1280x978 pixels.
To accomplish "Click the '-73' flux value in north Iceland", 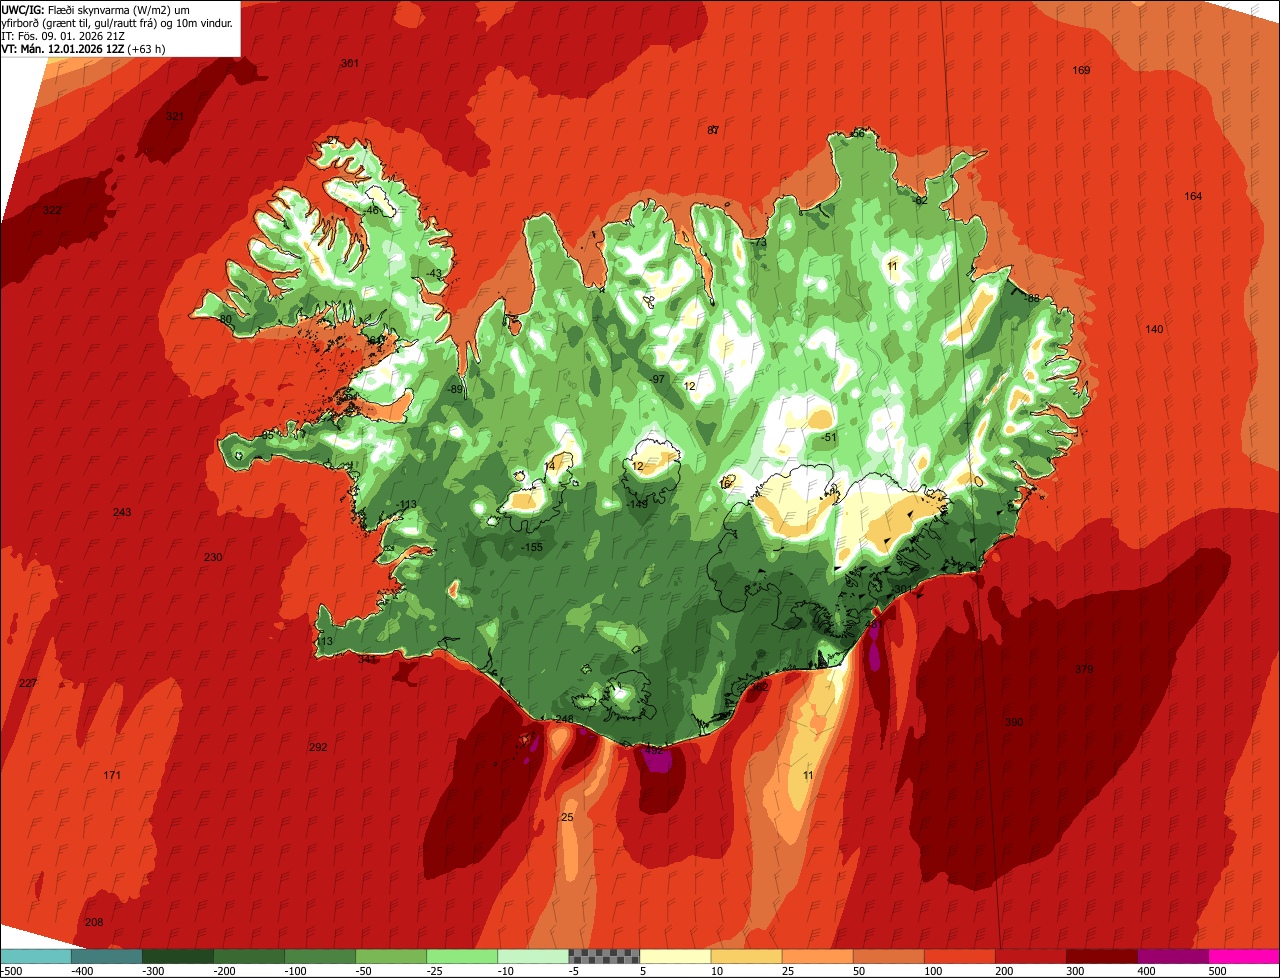I will 758,242.
